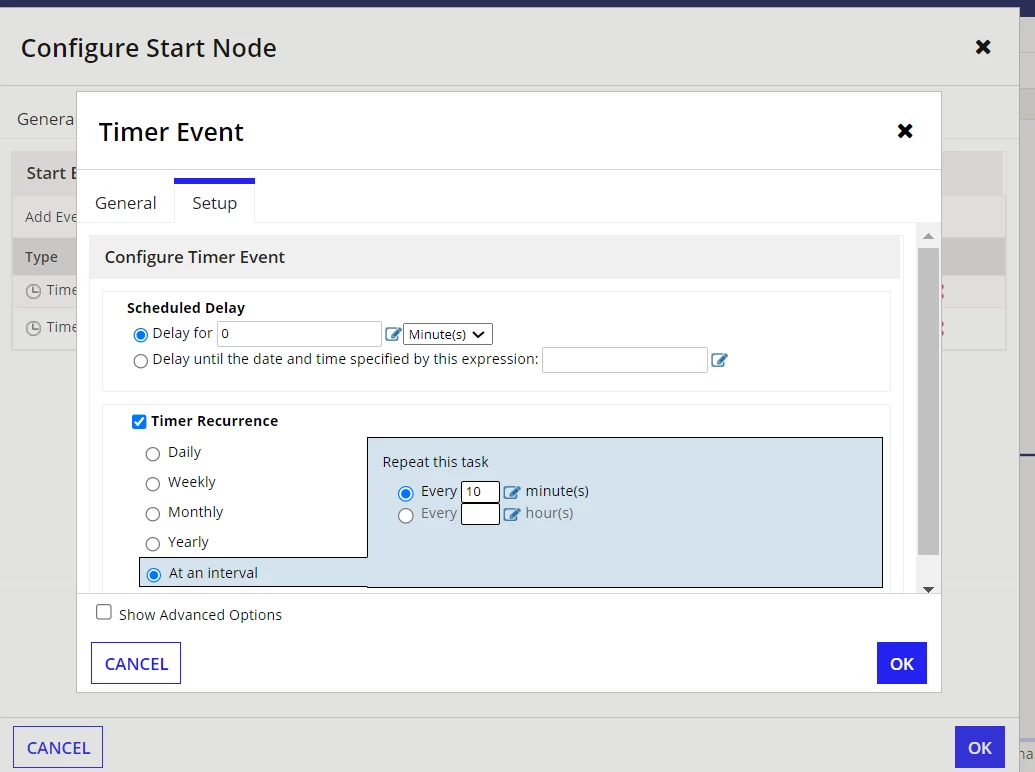
Task: Switch to the Setup tab
Action: pyautogui.click(x=215, y=203)
